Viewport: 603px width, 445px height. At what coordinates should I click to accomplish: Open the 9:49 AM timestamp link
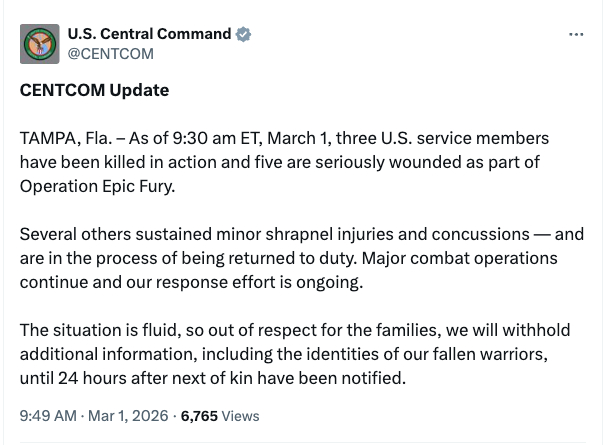click(x=47, y=415)
